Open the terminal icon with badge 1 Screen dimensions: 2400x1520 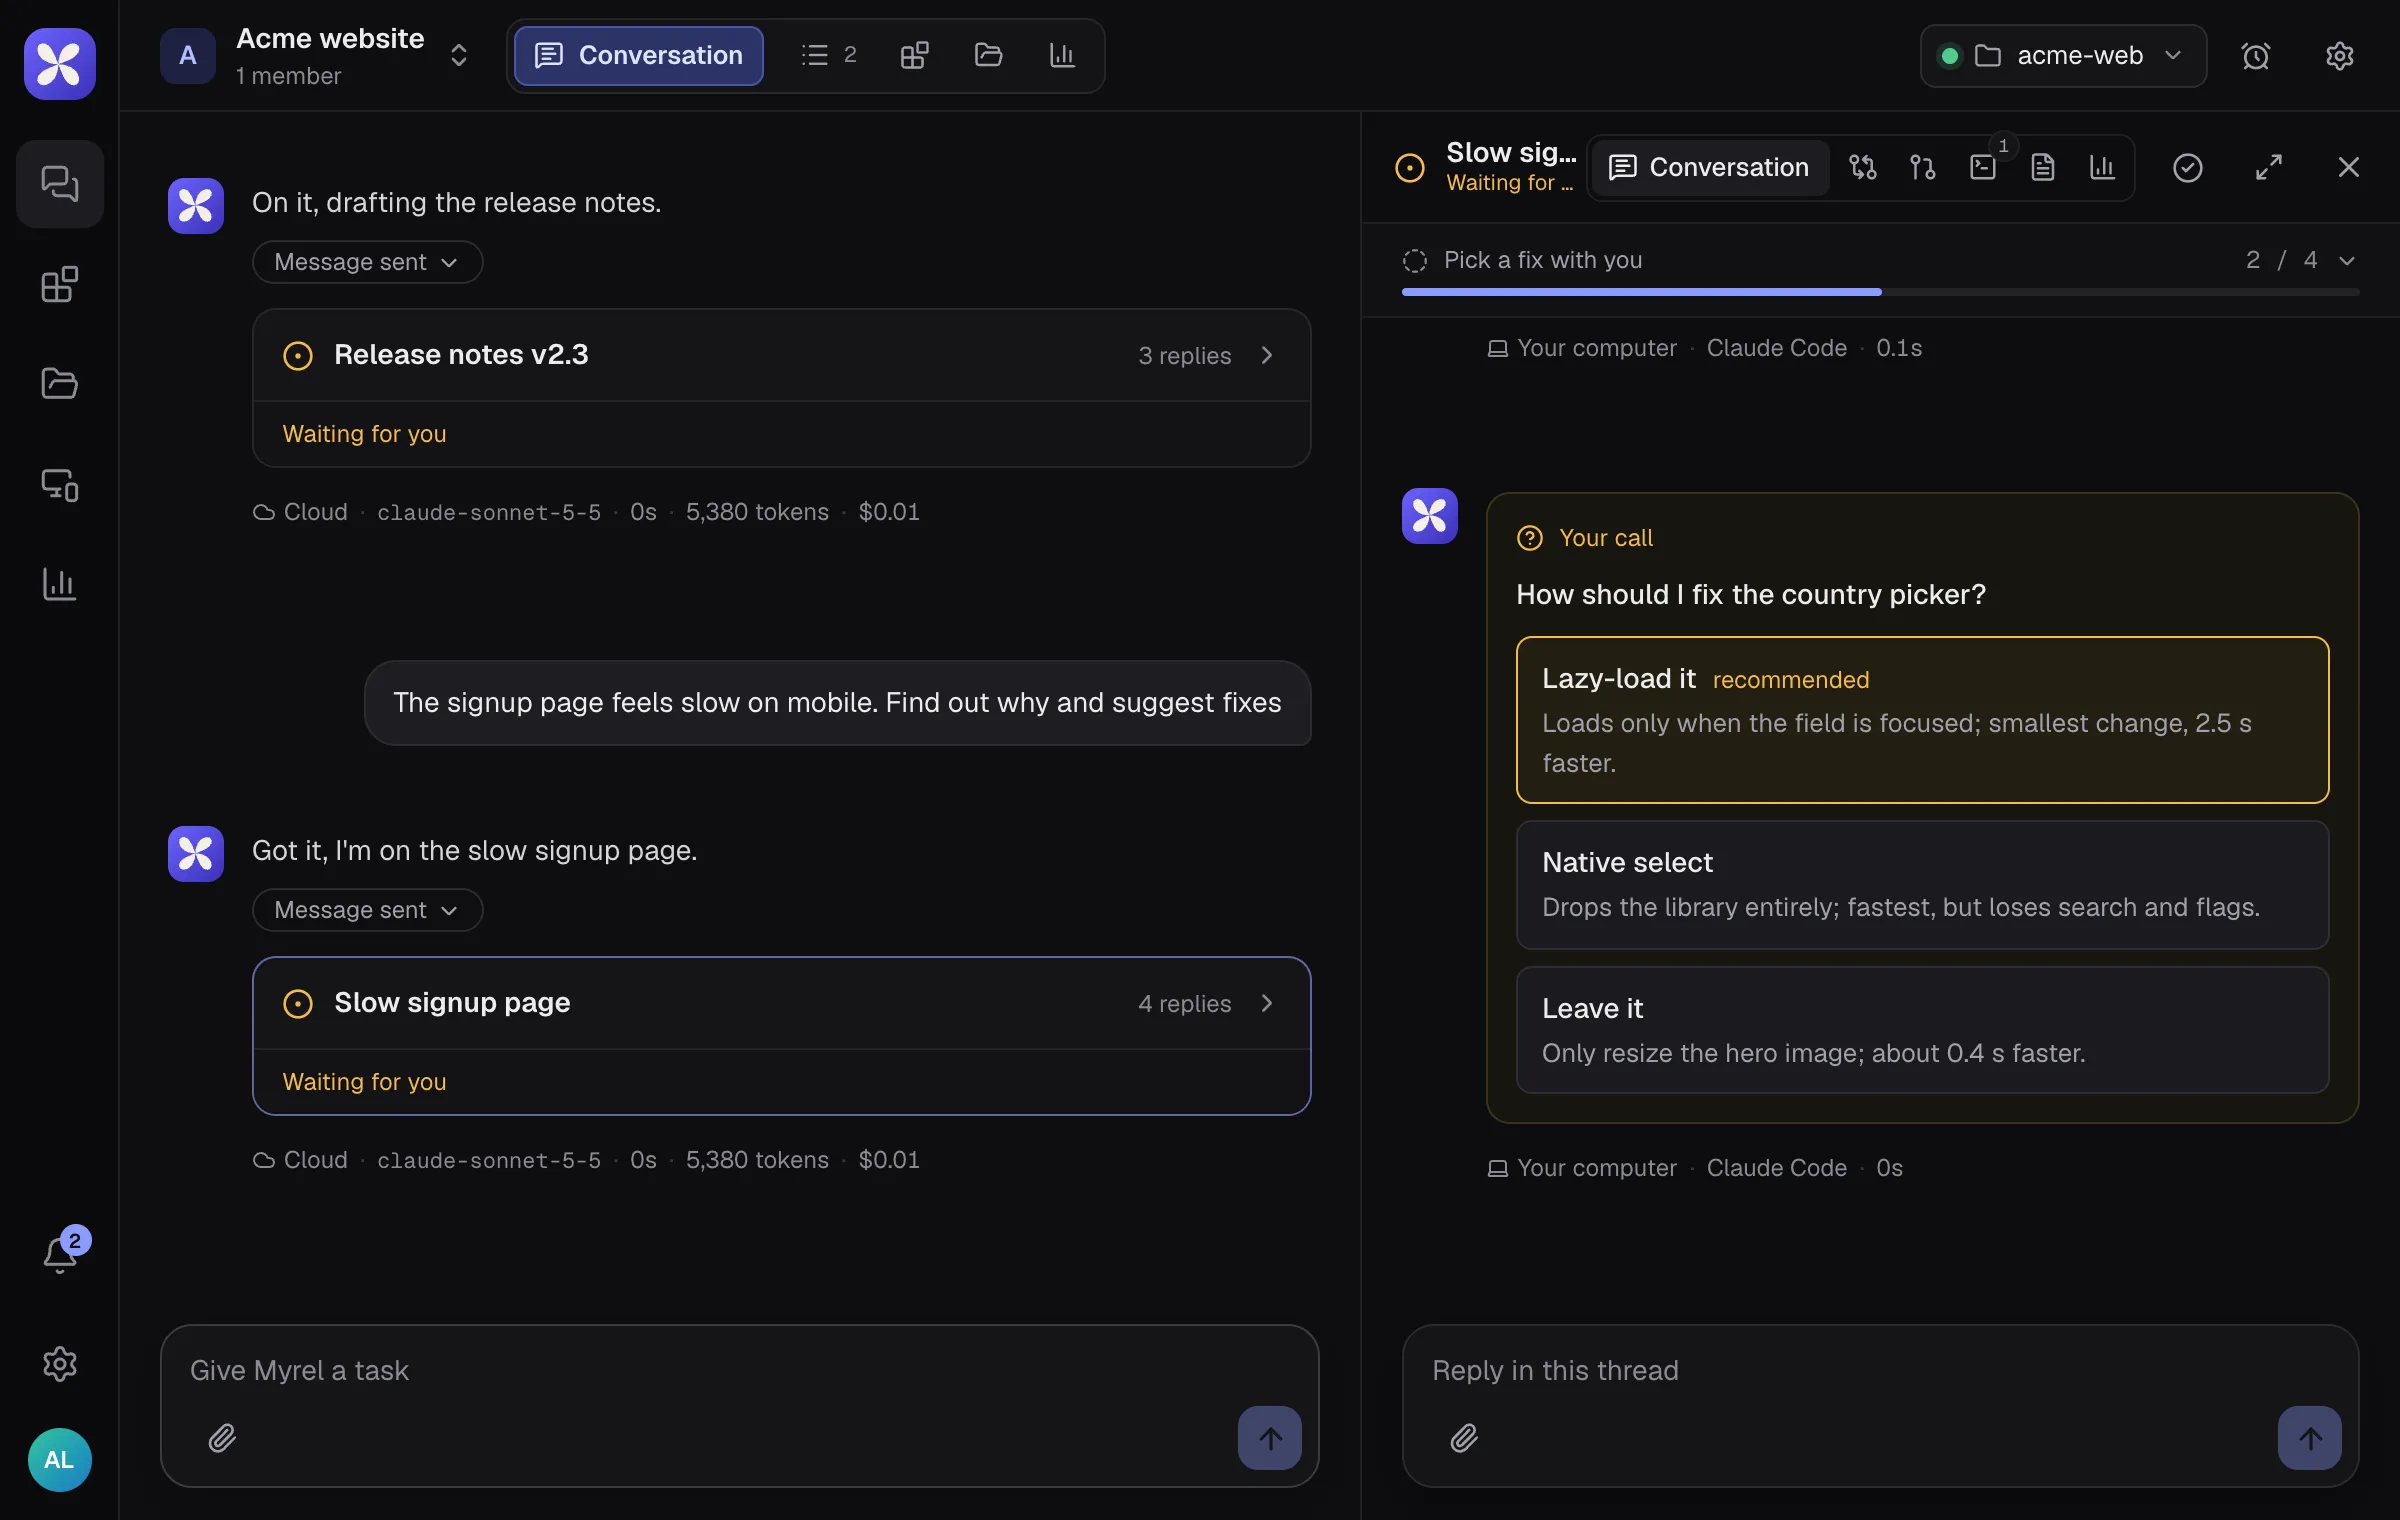tap(1984, 165)
